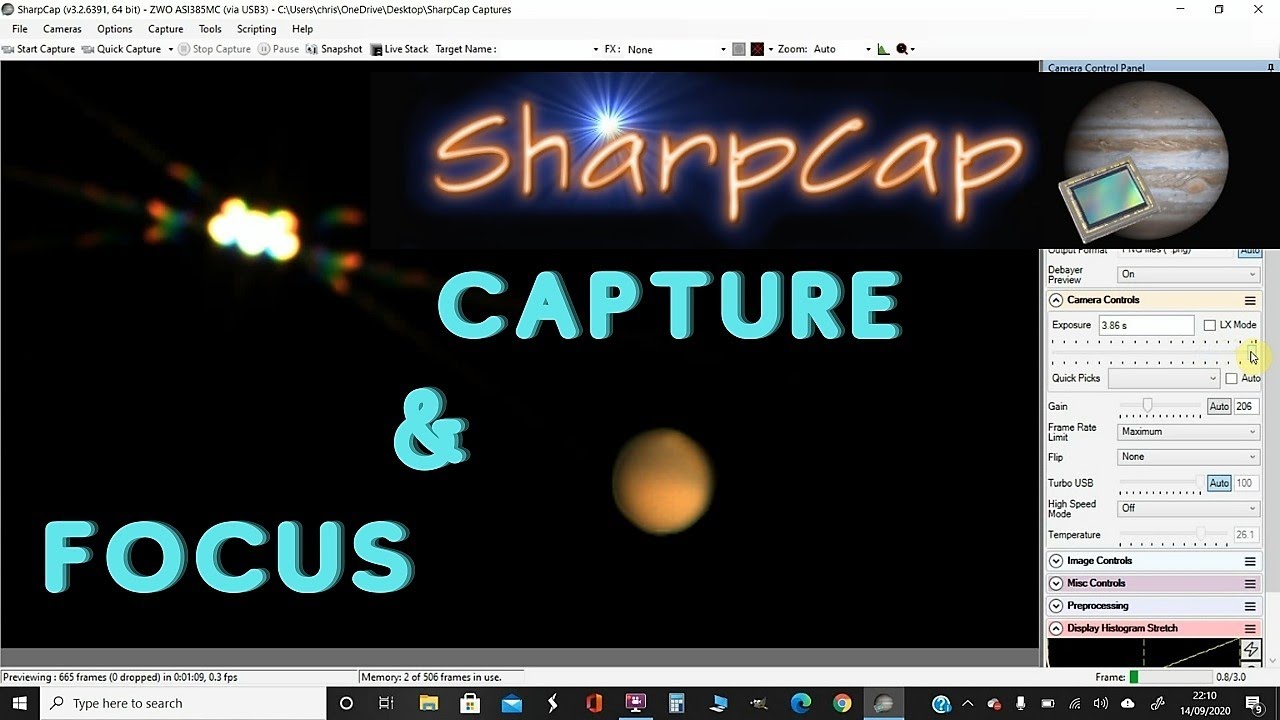
Task: Toggle the Gain Auto button
Action: coord(1219,407)
